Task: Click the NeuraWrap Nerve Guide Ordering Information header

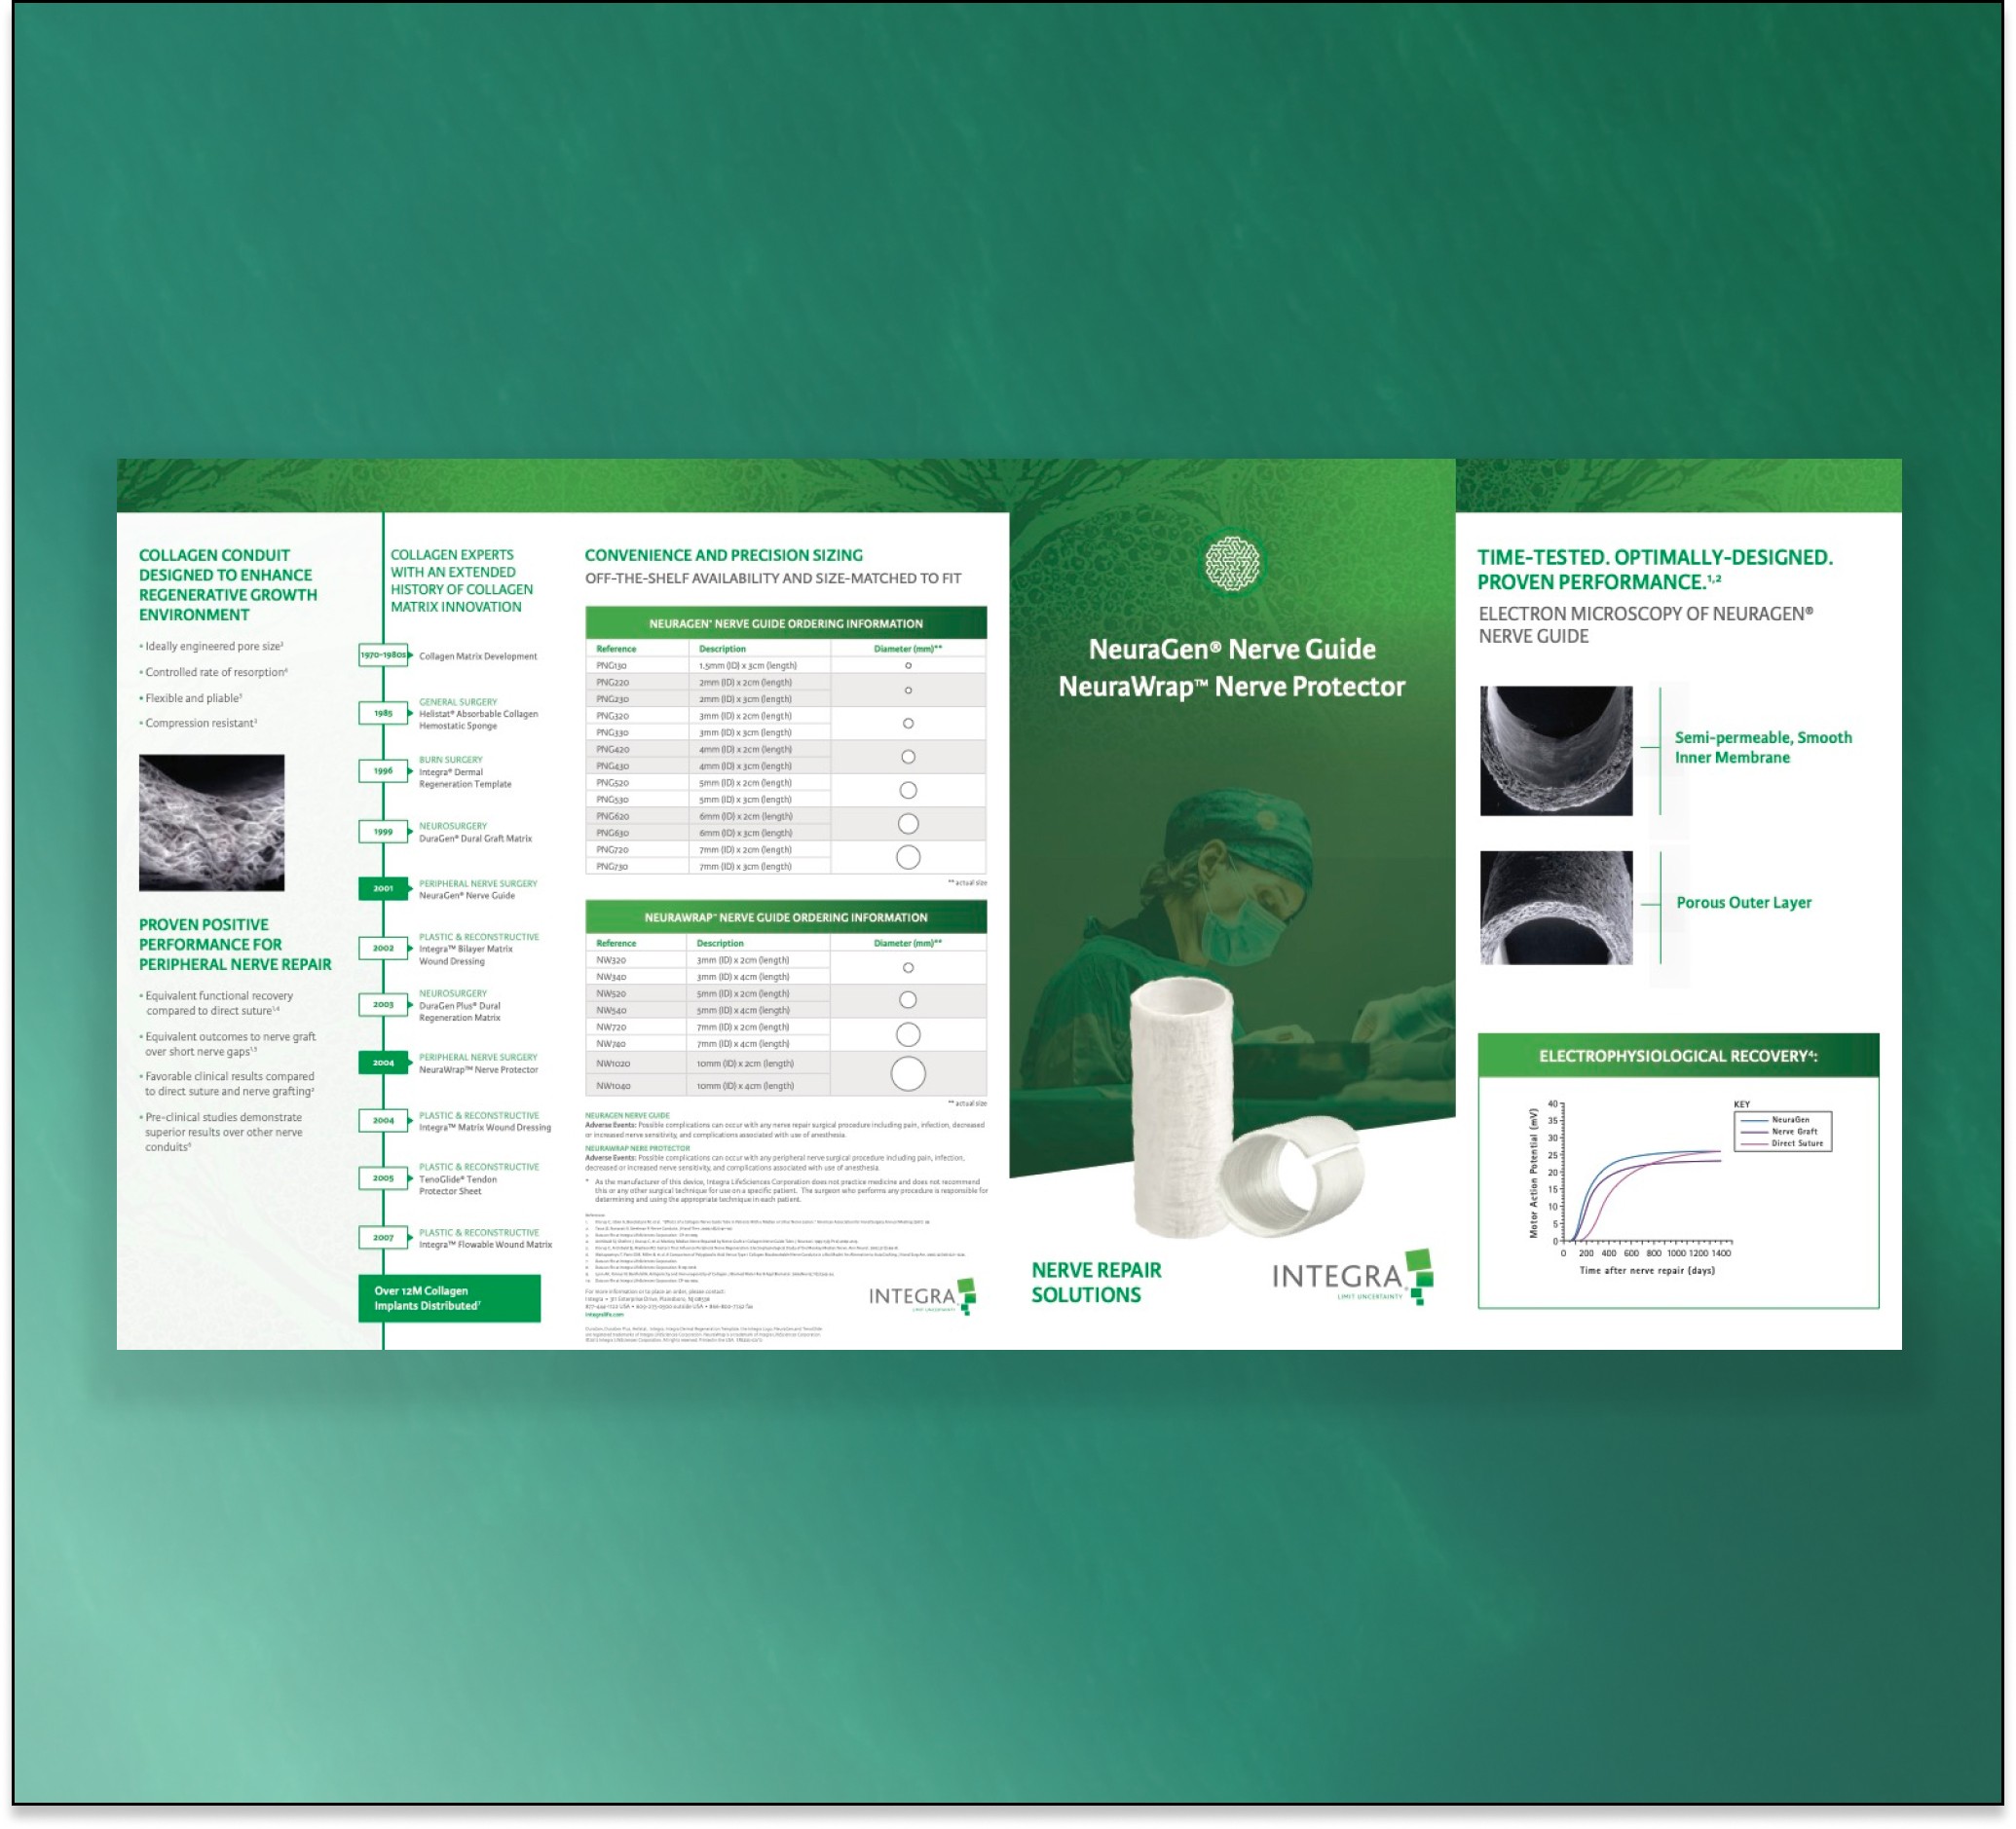Action: coord(786,917)
